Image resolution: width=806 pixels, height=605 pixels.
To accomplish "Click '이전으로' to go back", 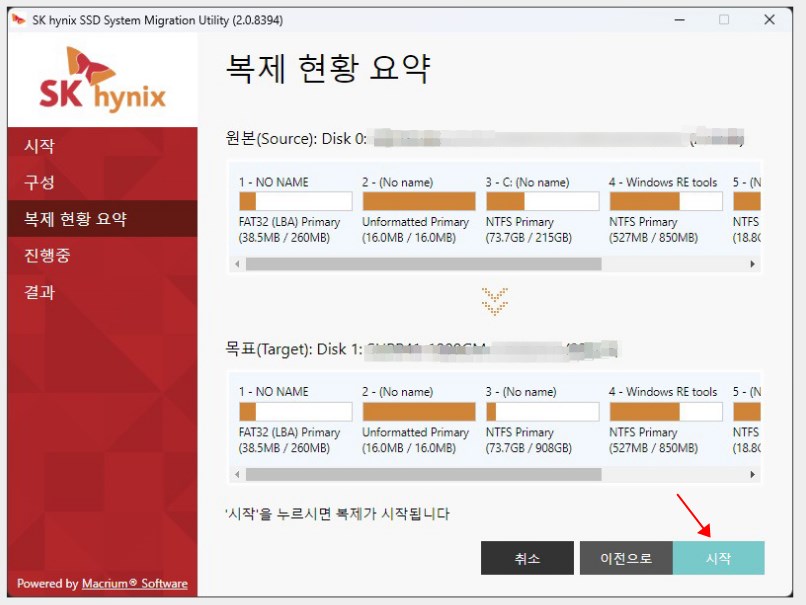I will coord(627,558).
